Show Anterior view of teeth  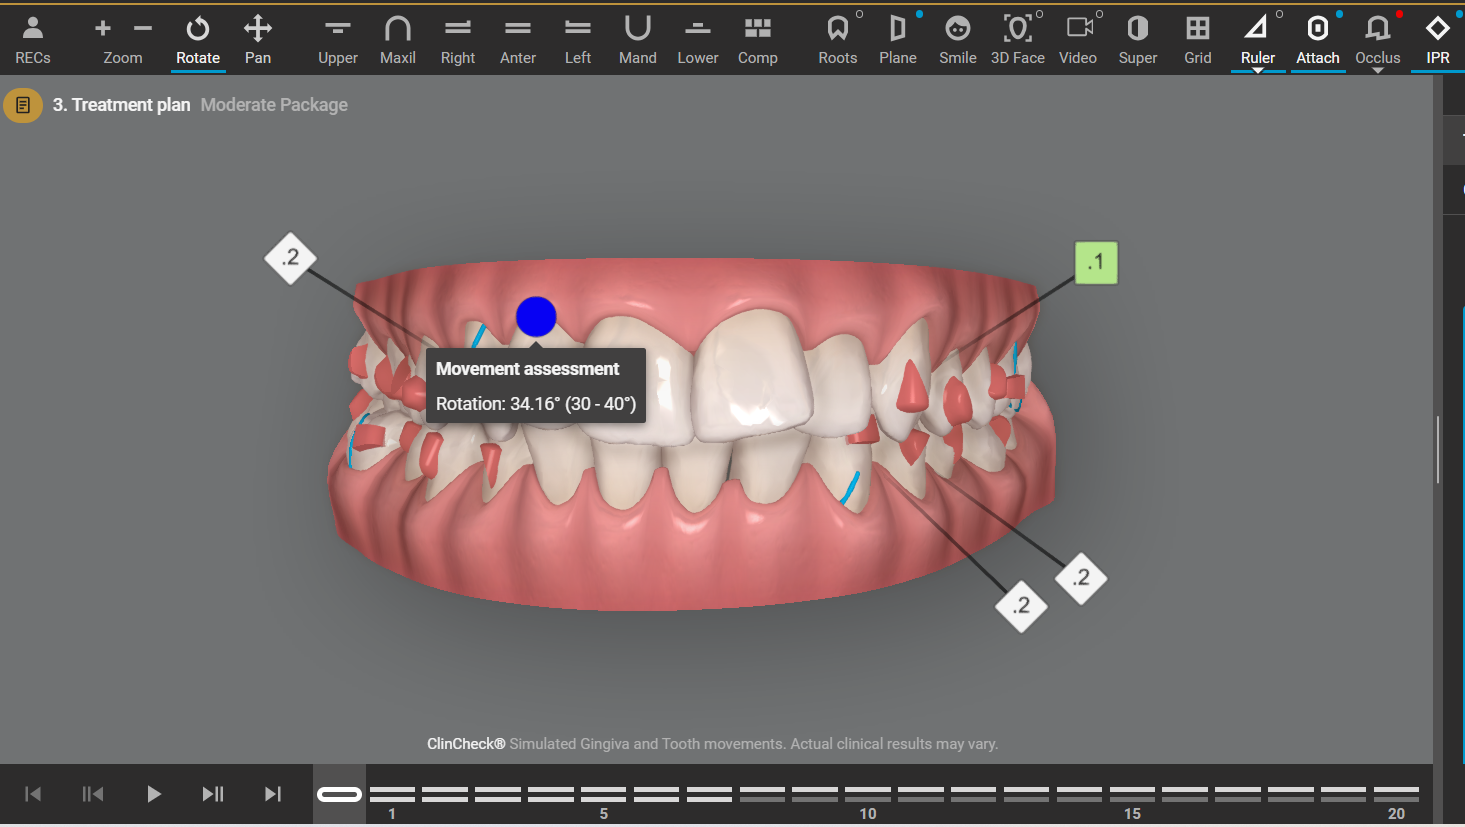click(518, 40)
